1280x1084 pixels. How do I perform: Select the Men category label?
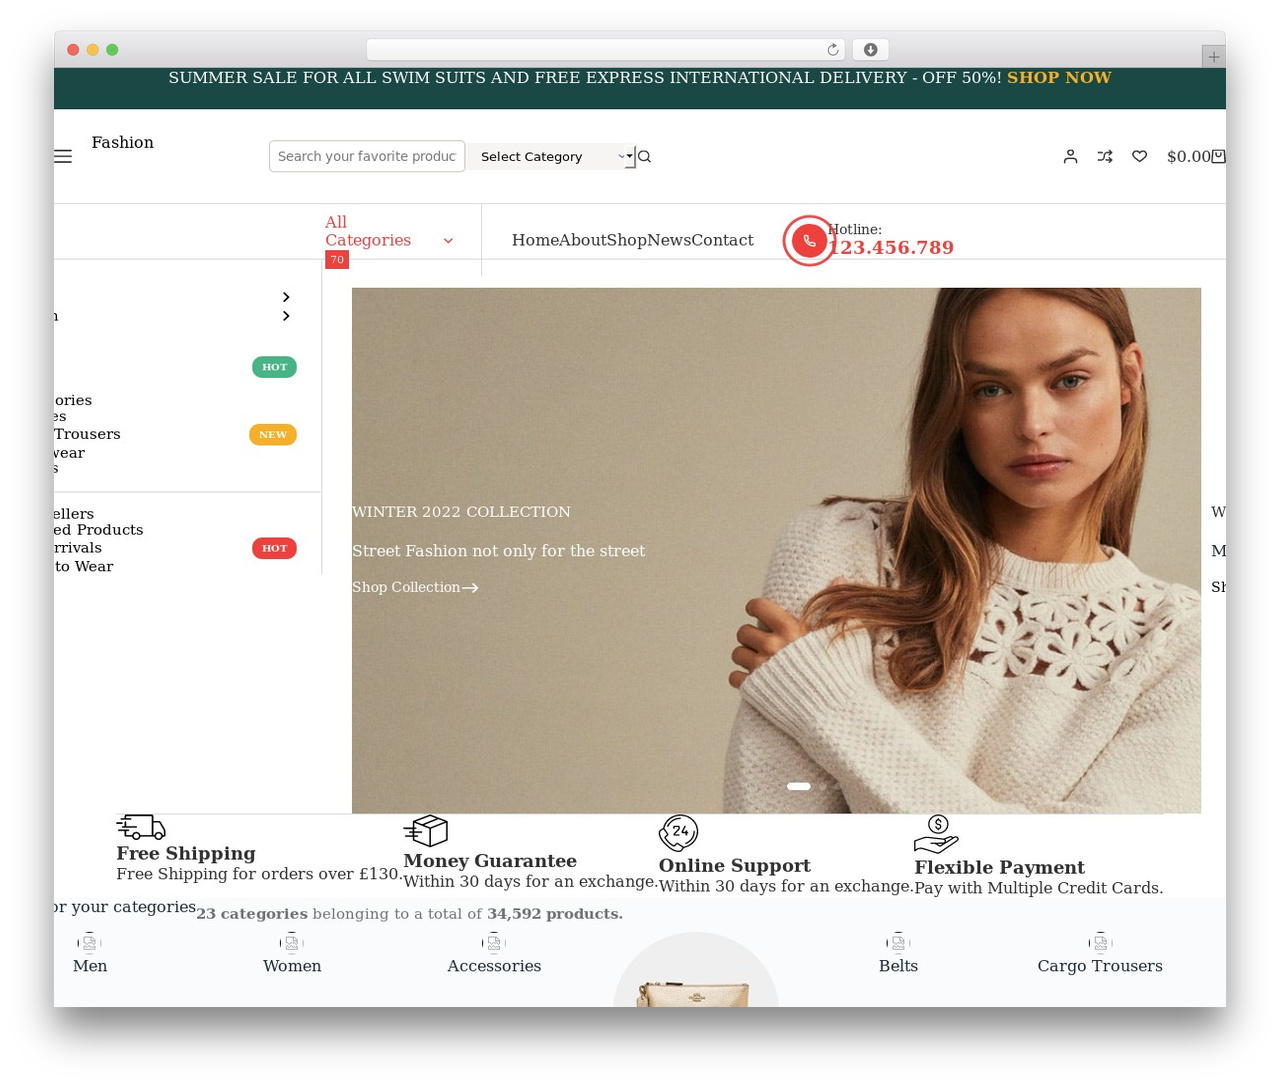(x=90, y=966)
